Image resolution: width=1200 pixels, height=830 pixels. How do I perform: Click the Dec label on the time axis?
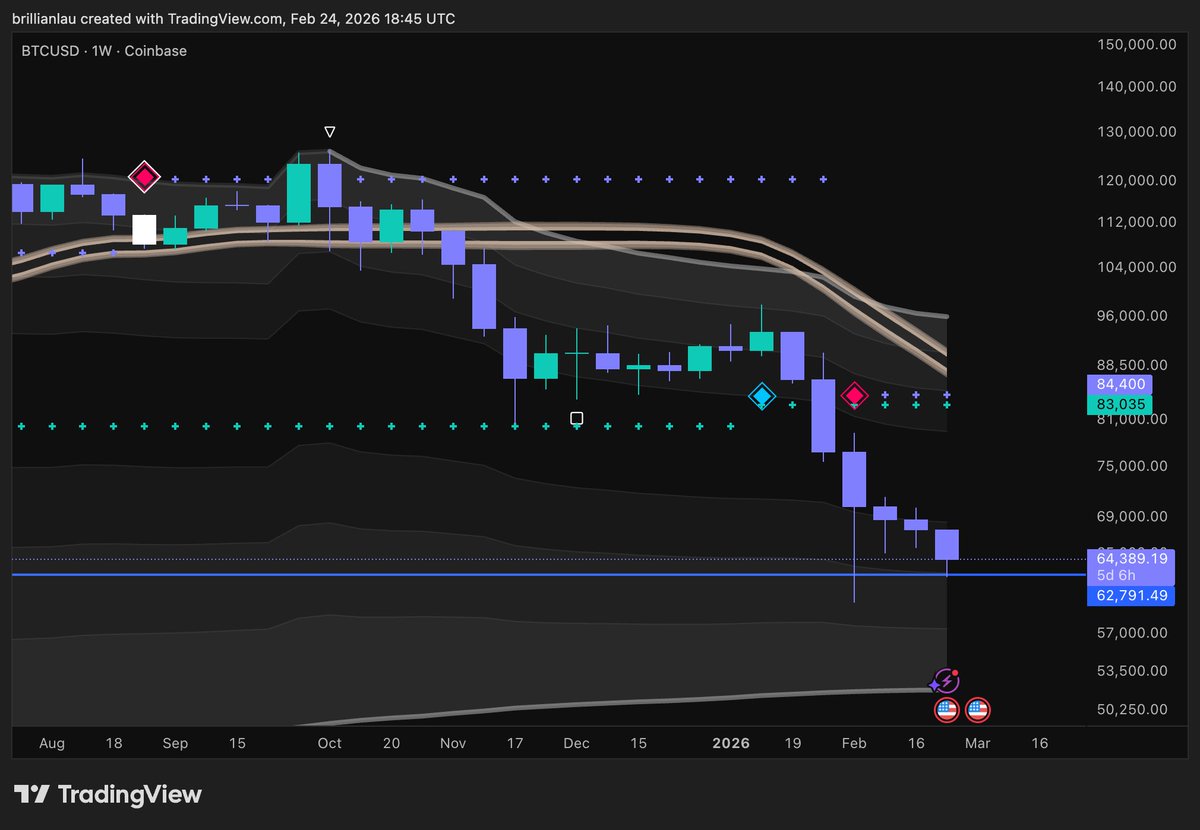(x=576, y=743)
